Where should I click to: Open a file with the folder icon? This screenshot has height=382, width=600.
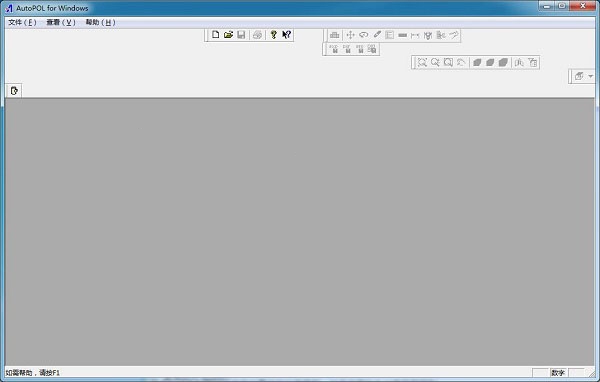click(x=228, y=35)
